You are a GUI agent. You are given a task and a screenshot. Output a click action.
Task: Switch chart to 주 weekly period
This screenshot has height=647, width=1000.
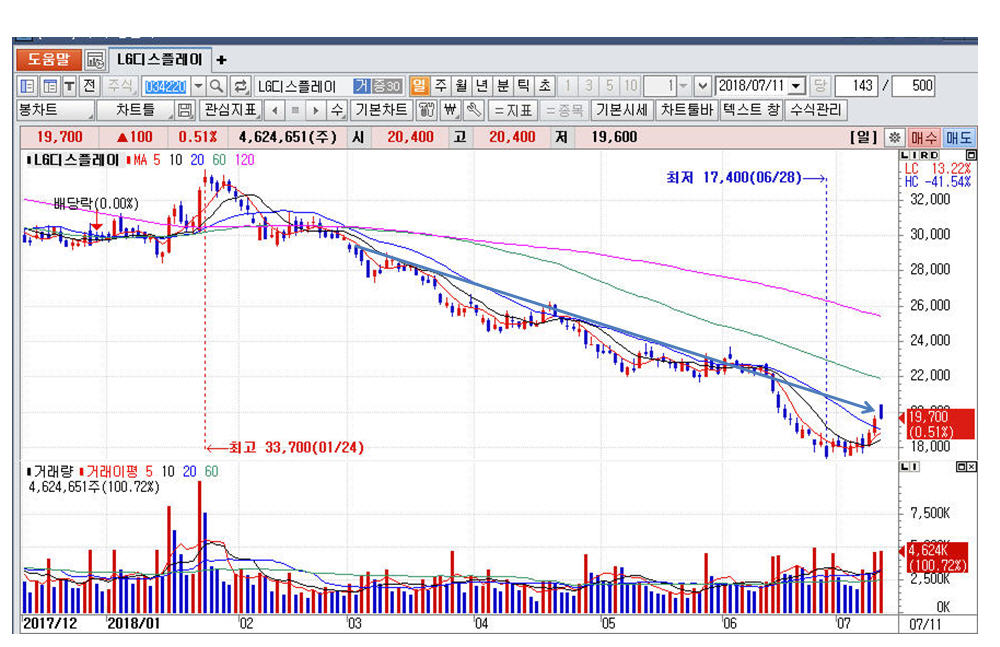click(x=439, y=86)
